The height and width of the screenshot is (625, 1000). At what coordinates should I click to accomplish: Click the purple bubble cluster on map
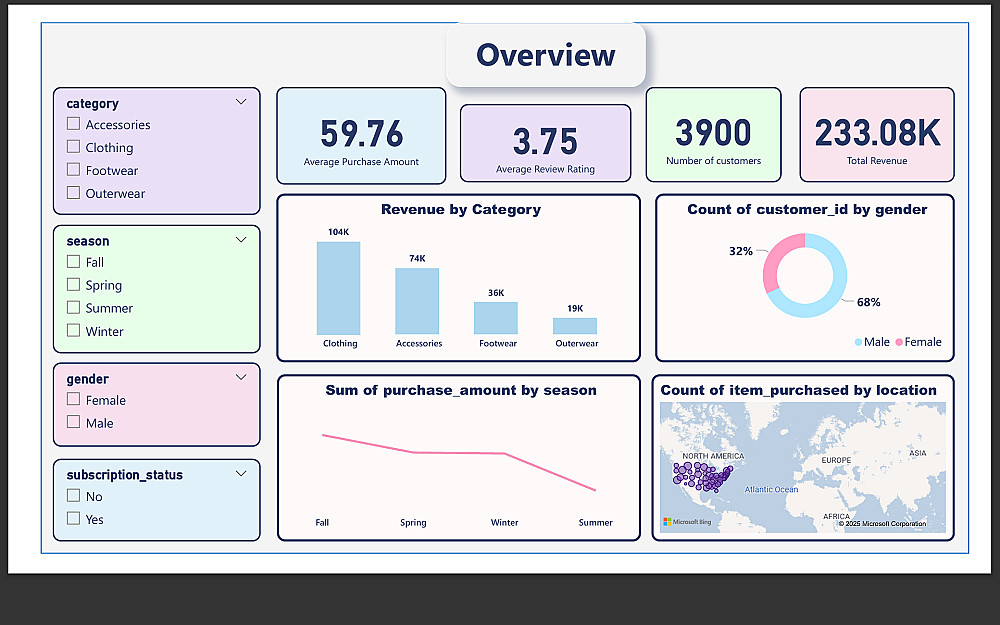pyautogui.click(x=702, y=477)
